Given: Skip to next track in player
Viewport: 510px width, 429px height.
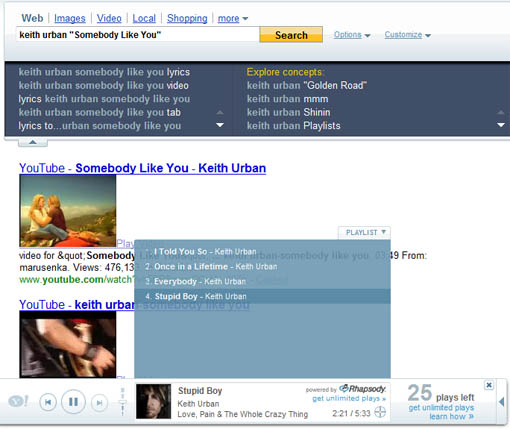Looking at the screenshot, I should point(99,403).
